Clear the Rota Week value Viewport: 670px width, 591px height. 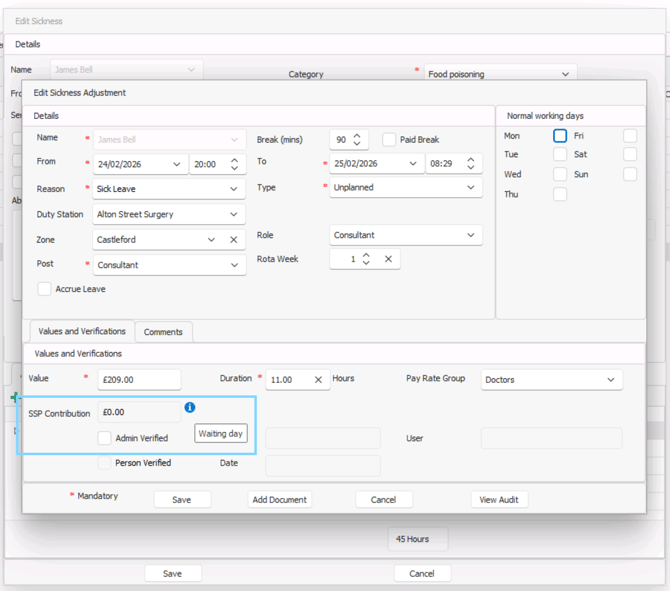[388, 259]
